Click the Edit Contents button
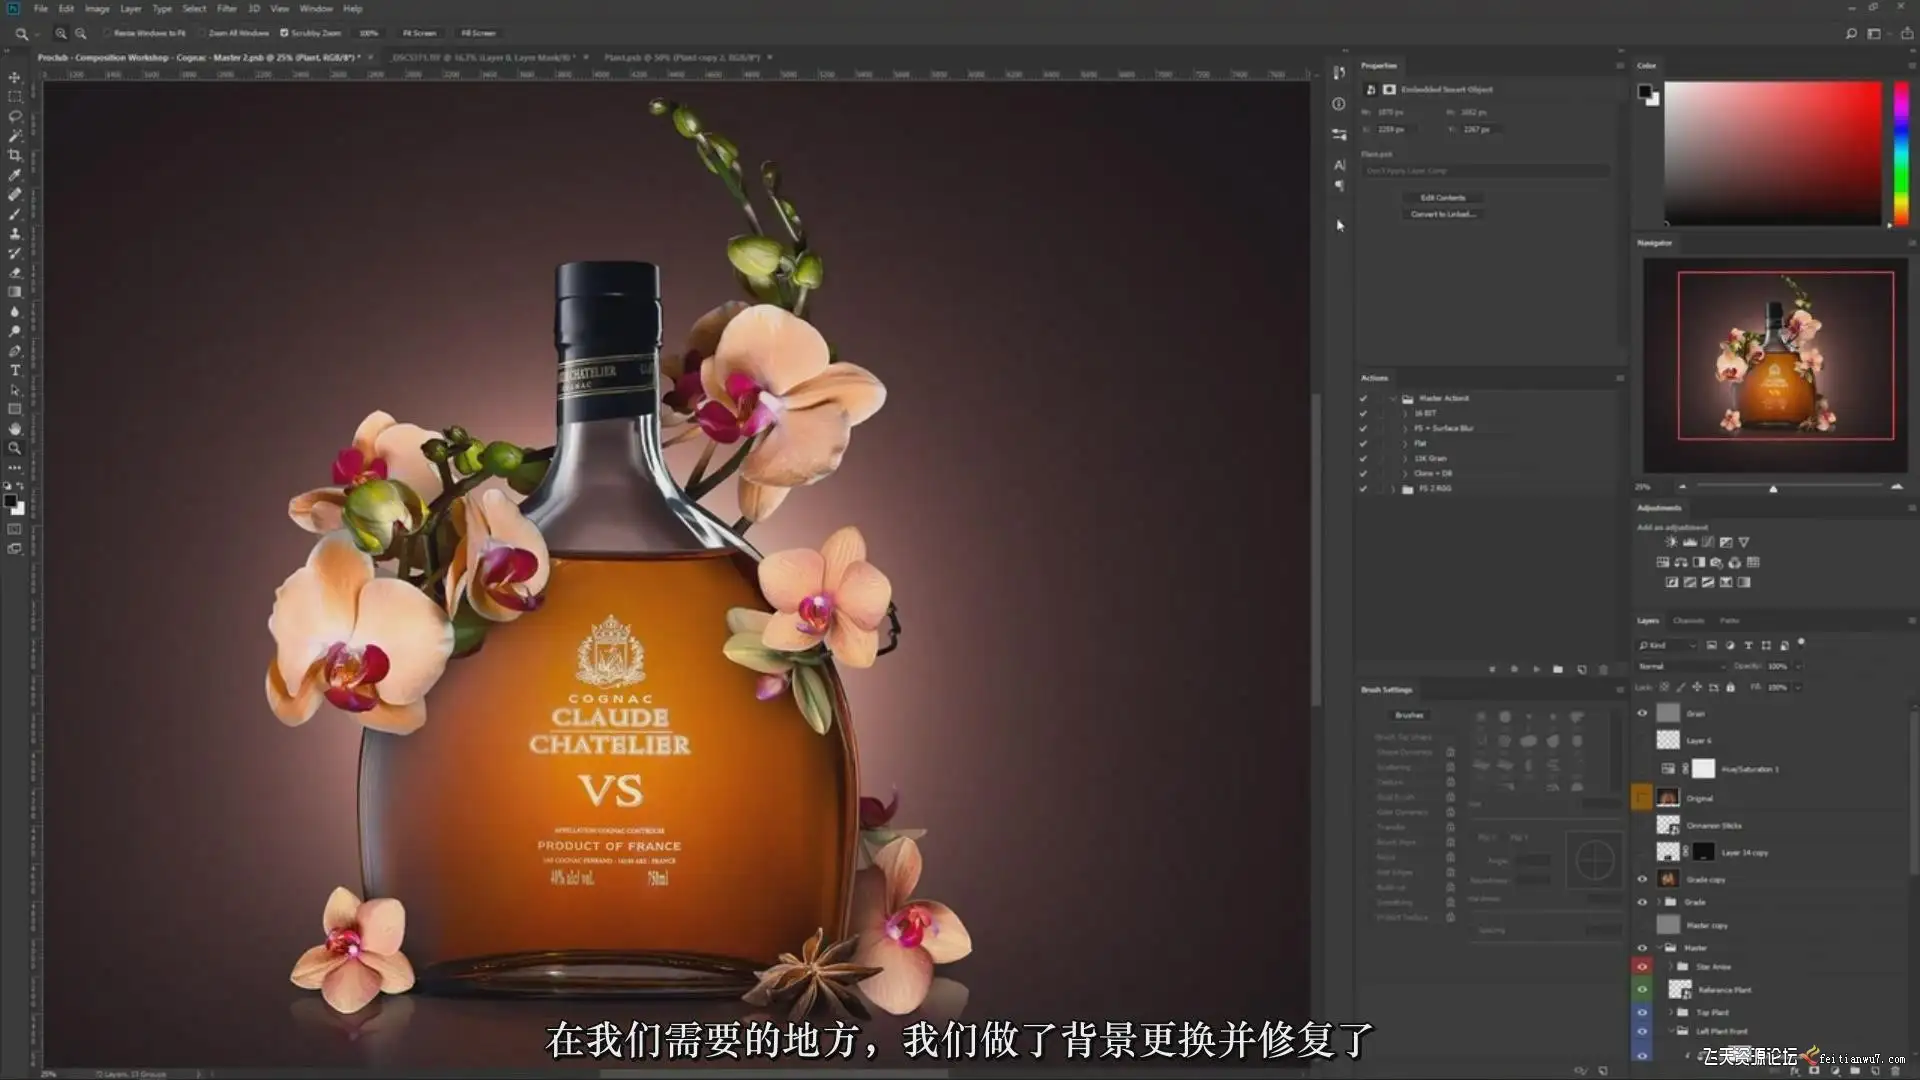The width and height of the screenshot is (1920, 1080). click(x=1442, y=198)
